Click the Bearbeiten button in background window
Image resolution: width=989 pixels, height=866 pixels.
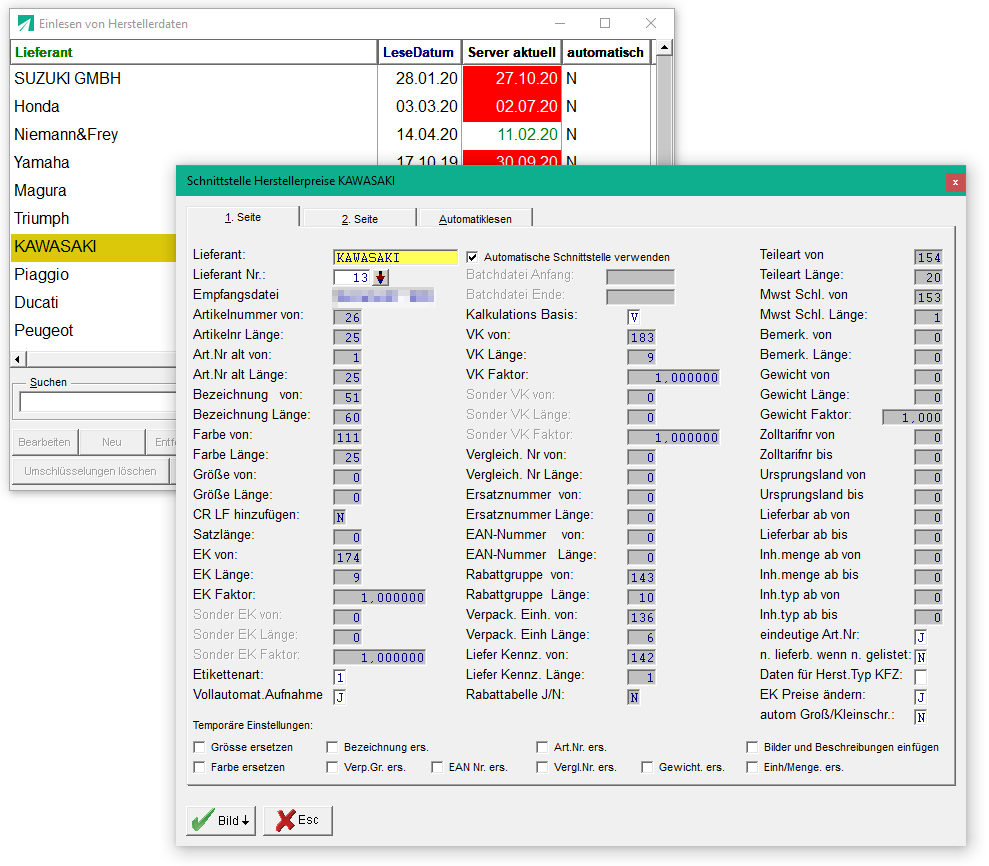click(44, 442)
